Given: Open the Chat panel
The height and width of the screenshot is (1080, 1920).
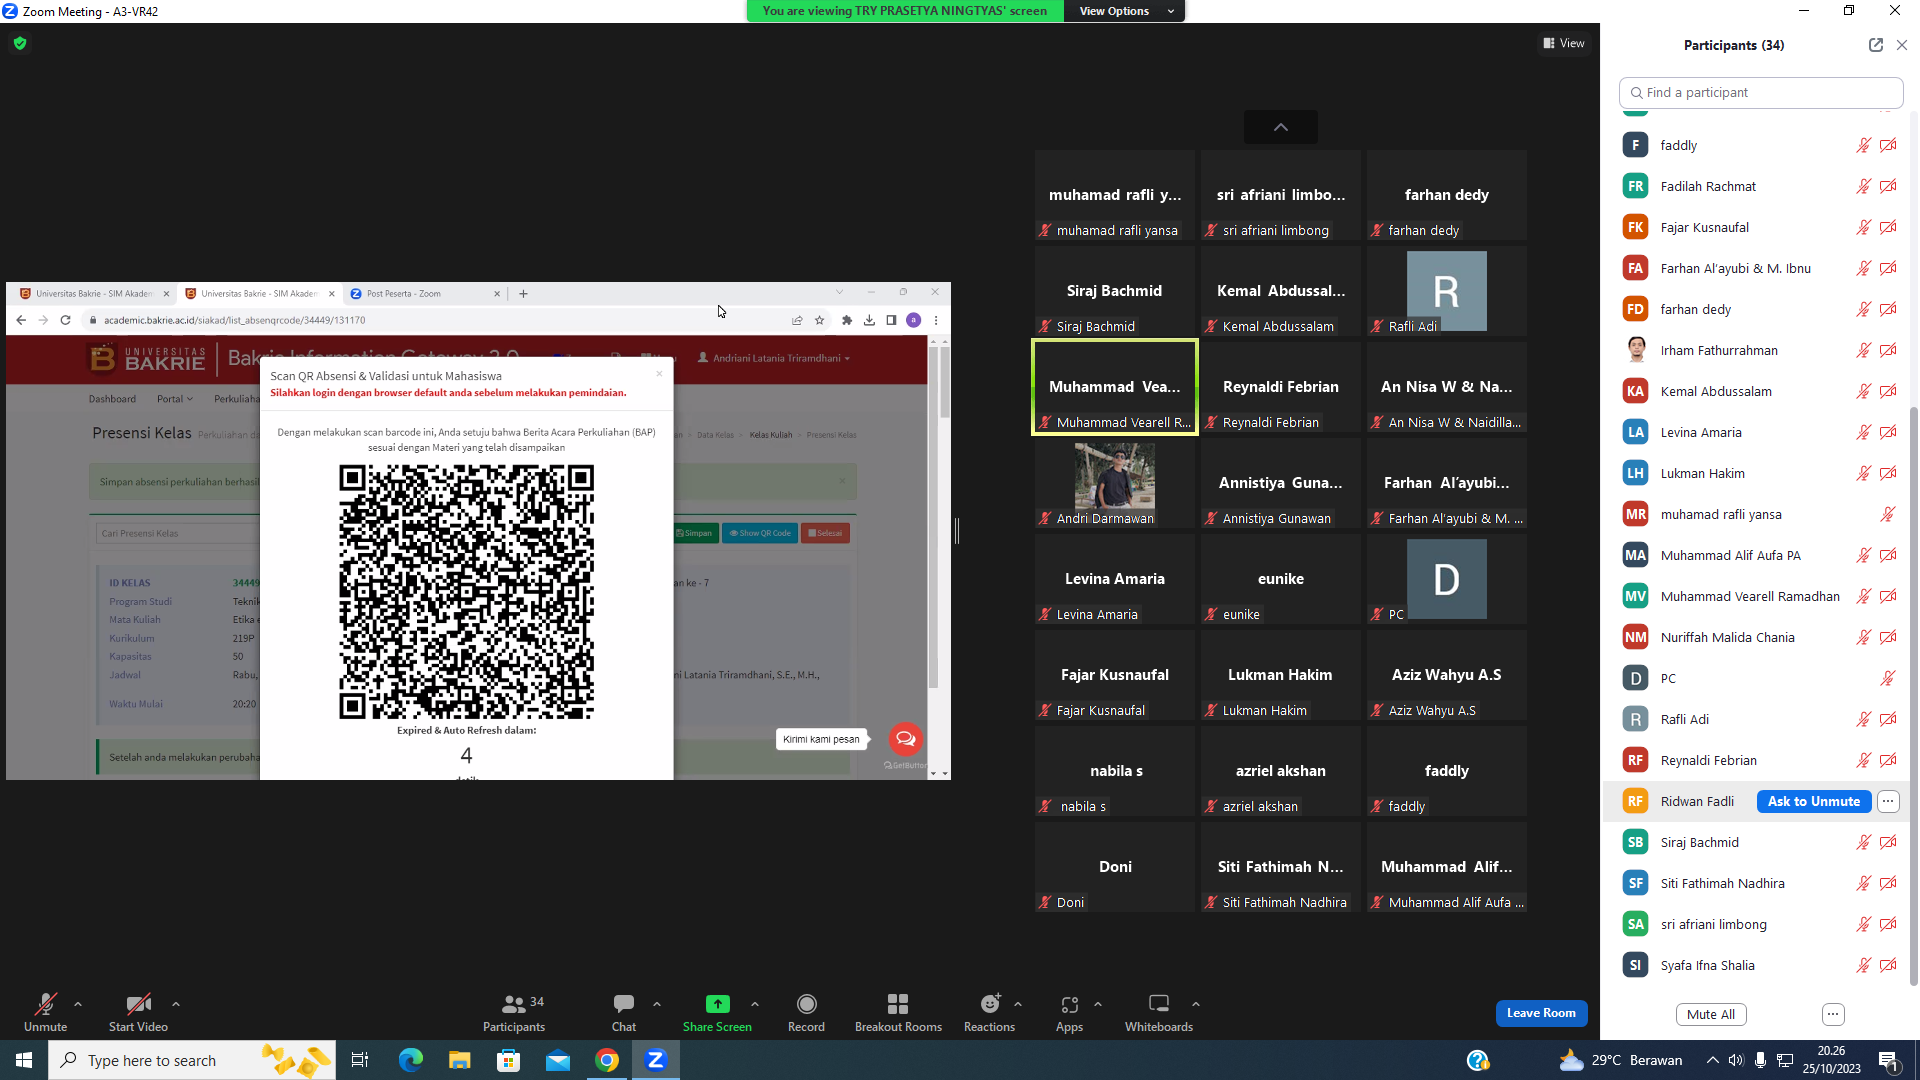Looking at the screenshot, I should (624, 1012).
